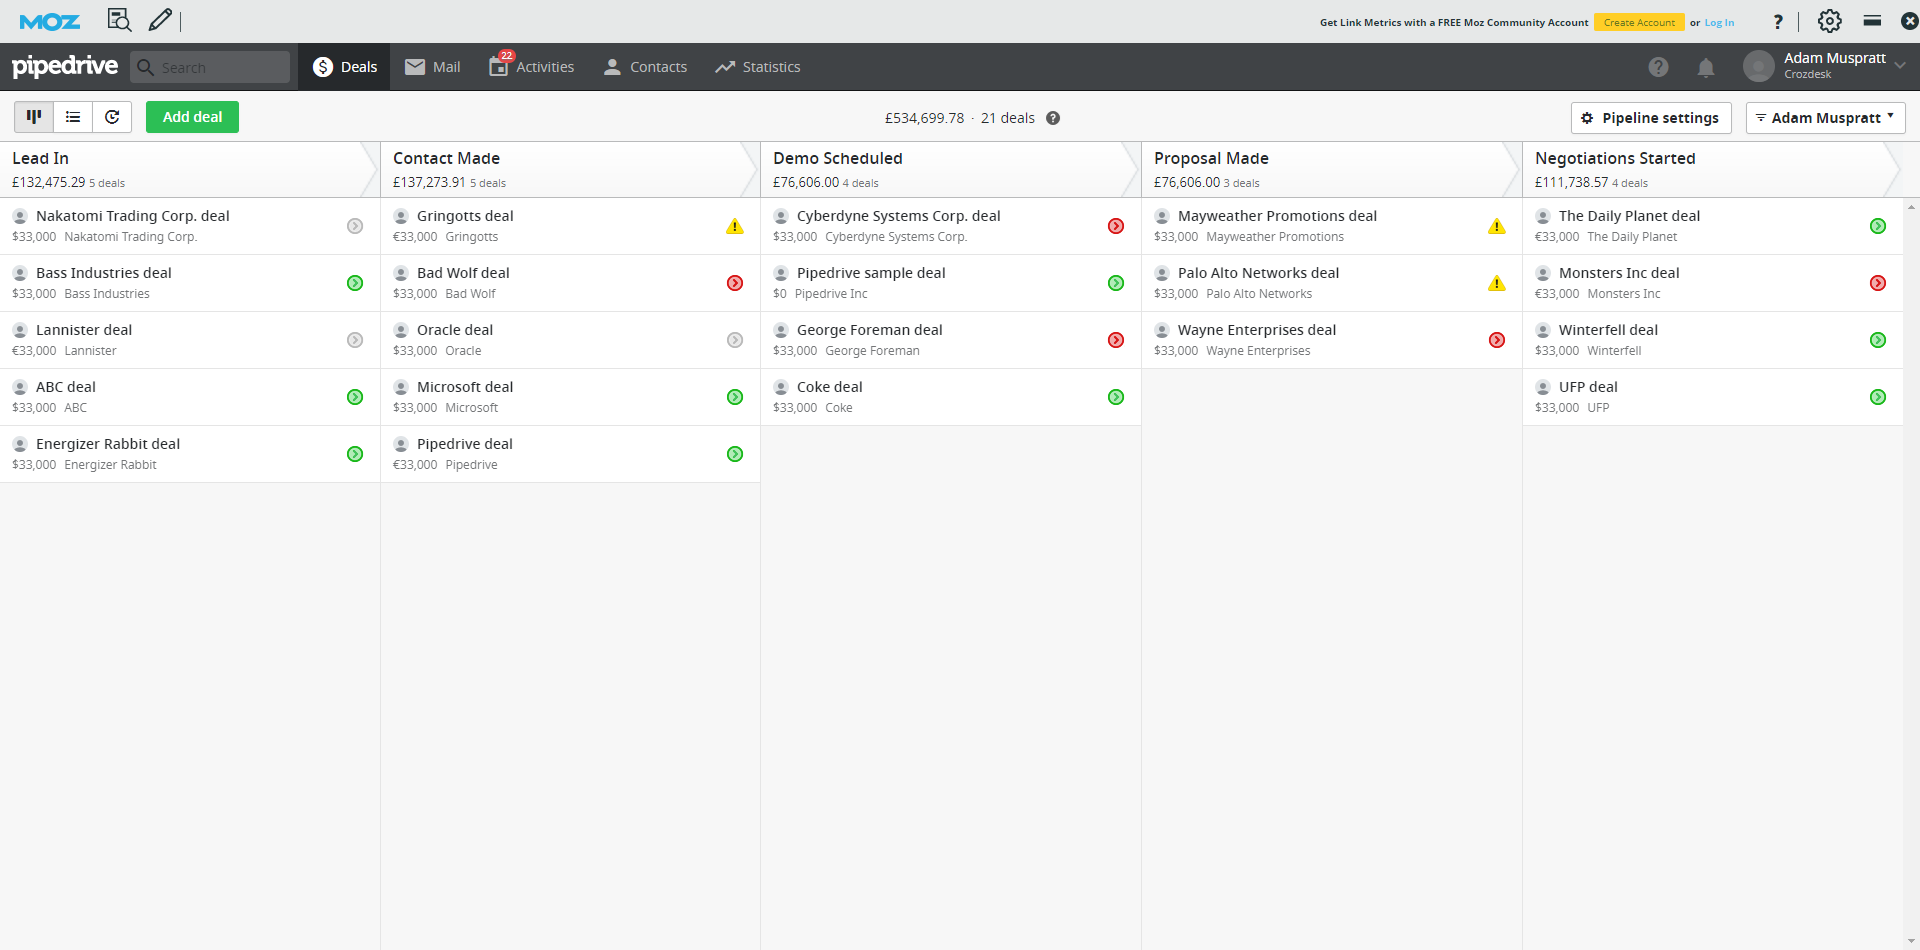The height and width of the screenshot is (950, 1920).
Task: Click overdue red icon on Bad Wolf deal
Action: point(735,283)
